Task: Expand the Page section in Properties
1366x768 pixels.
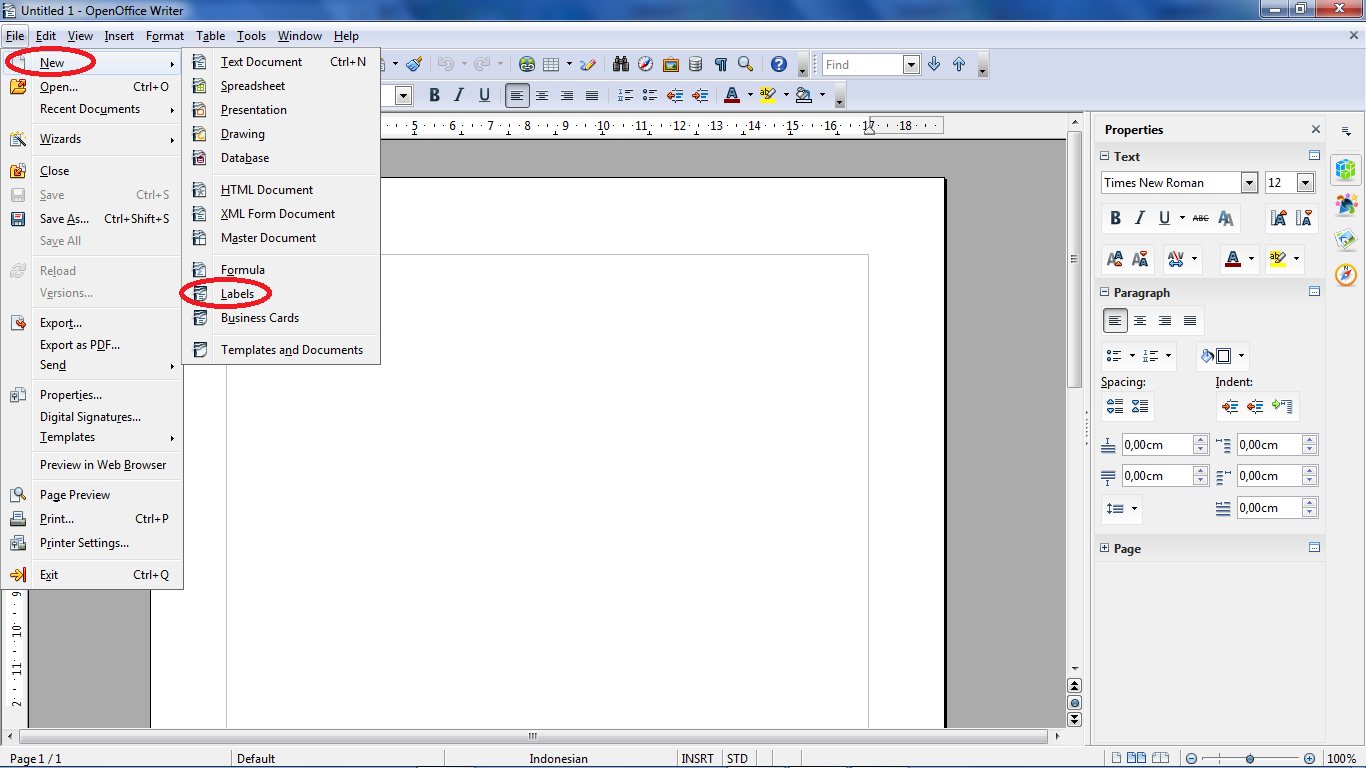Action: (1105, 549)
